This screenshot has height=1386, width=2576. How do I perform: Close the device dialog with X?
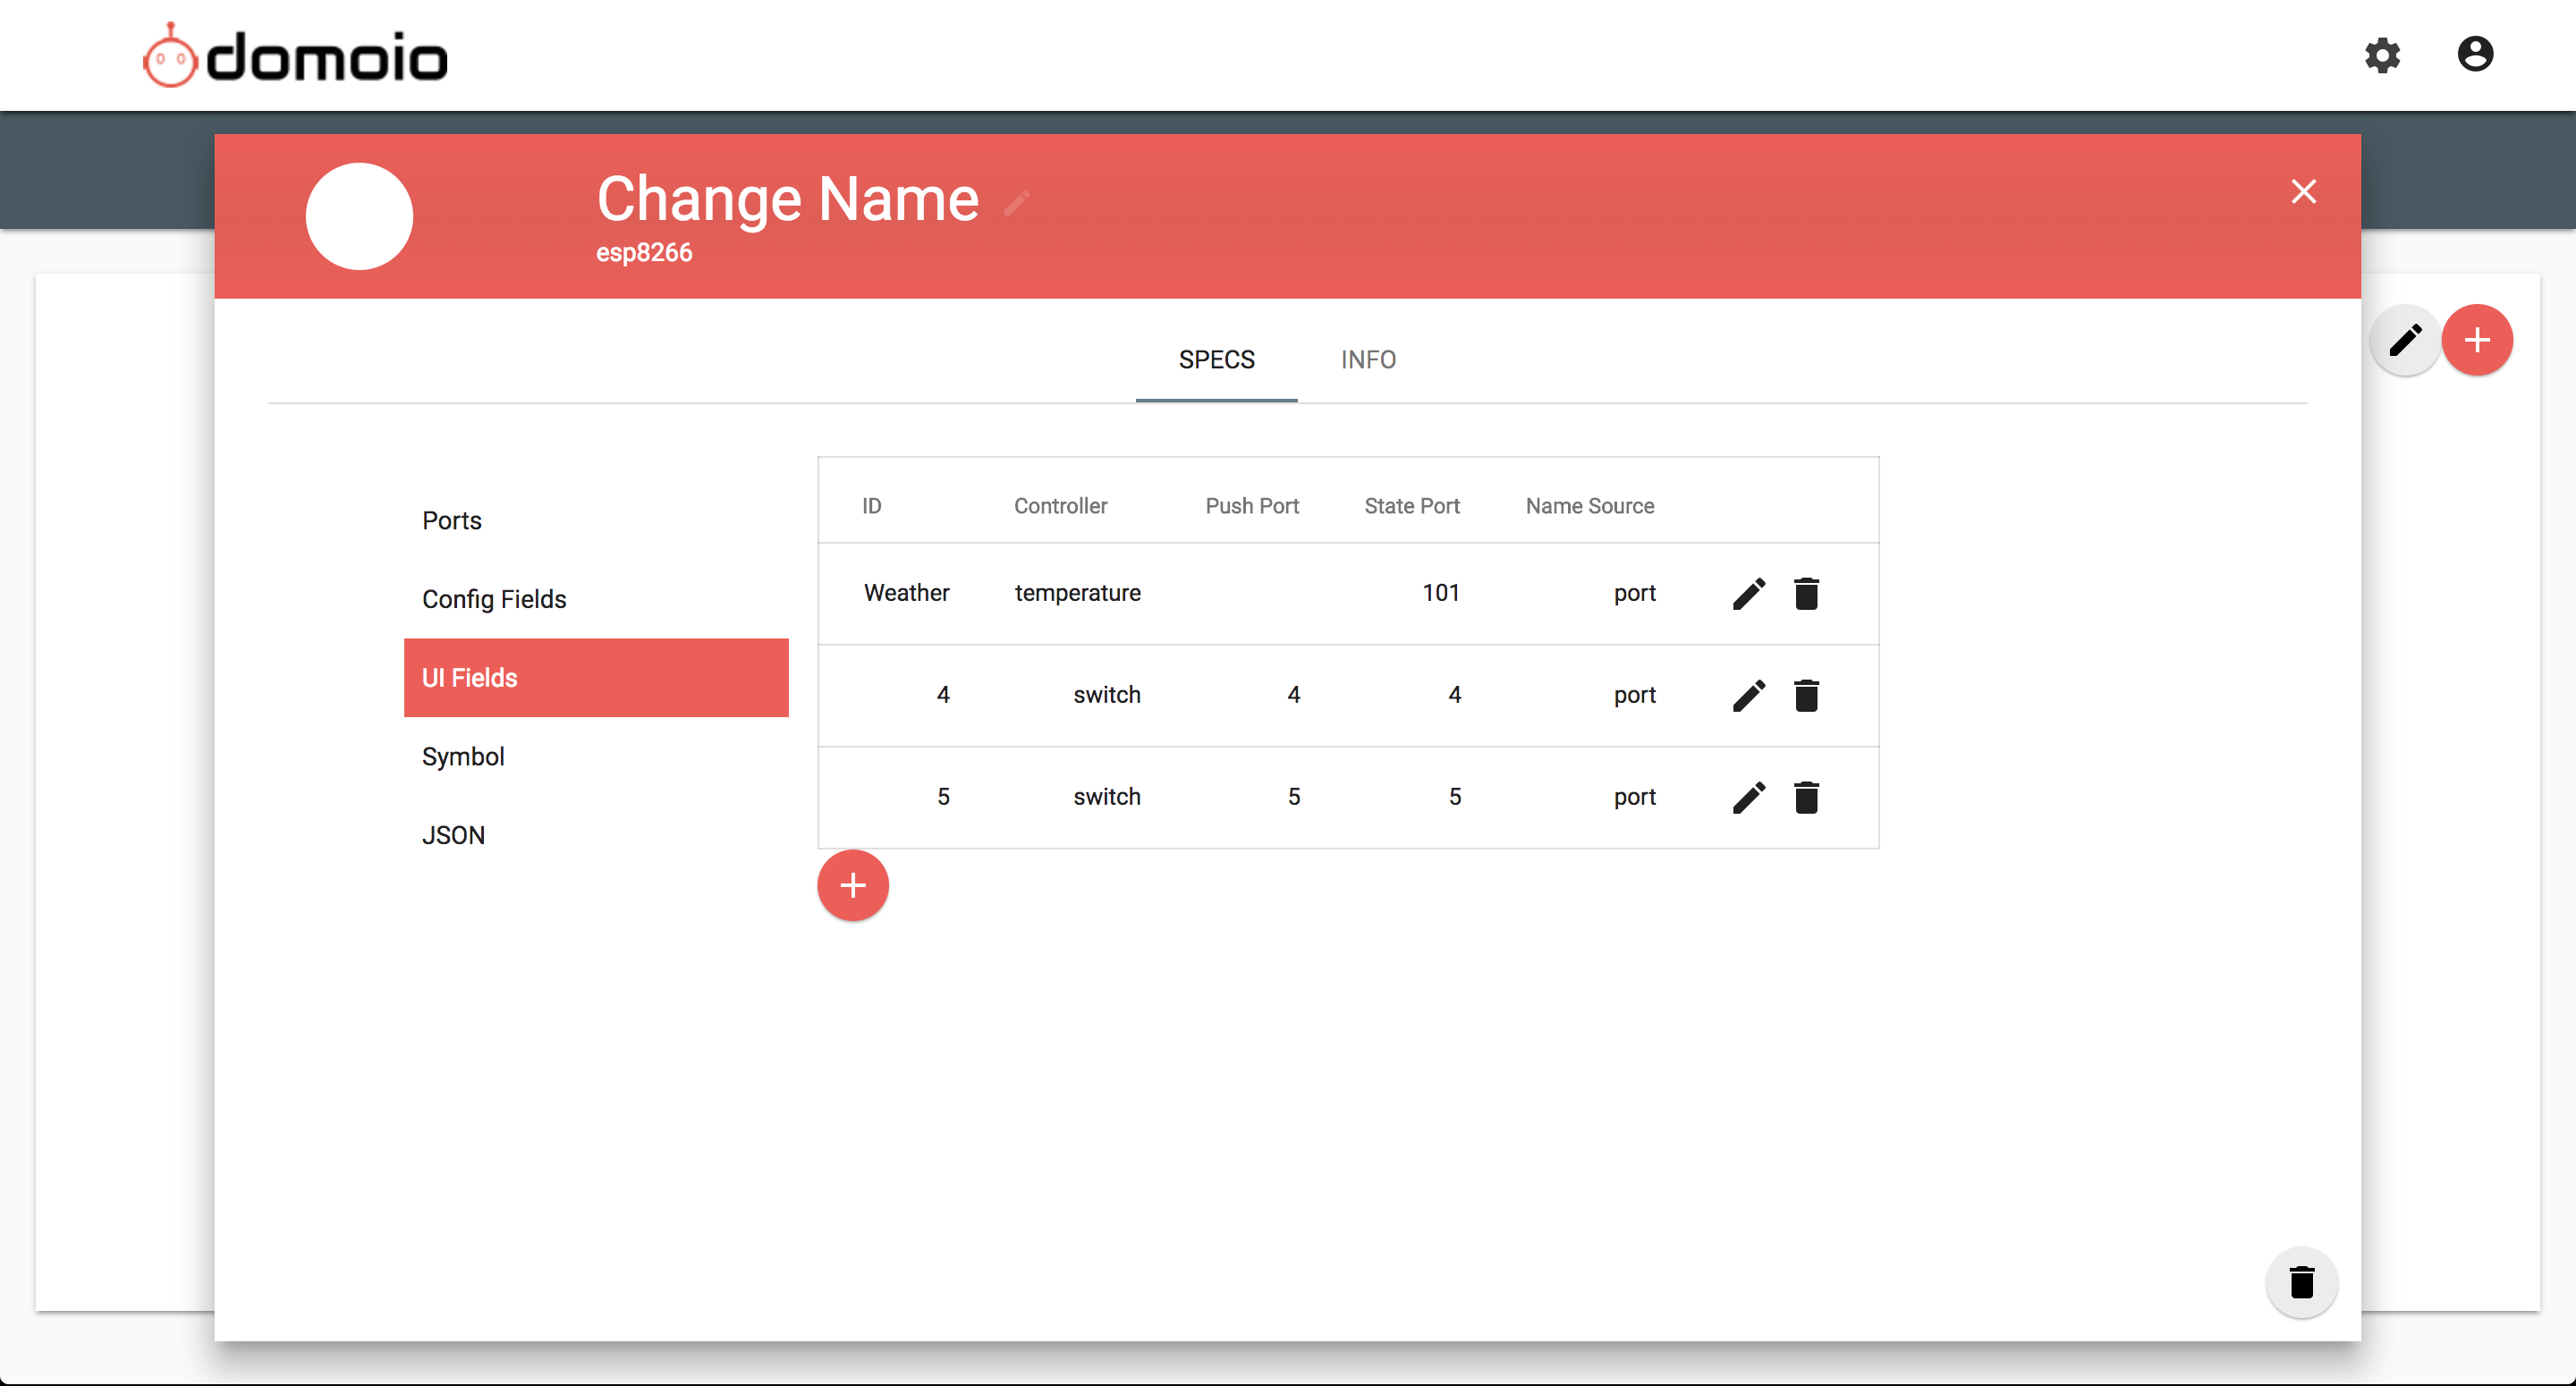tap(2303, 191)
